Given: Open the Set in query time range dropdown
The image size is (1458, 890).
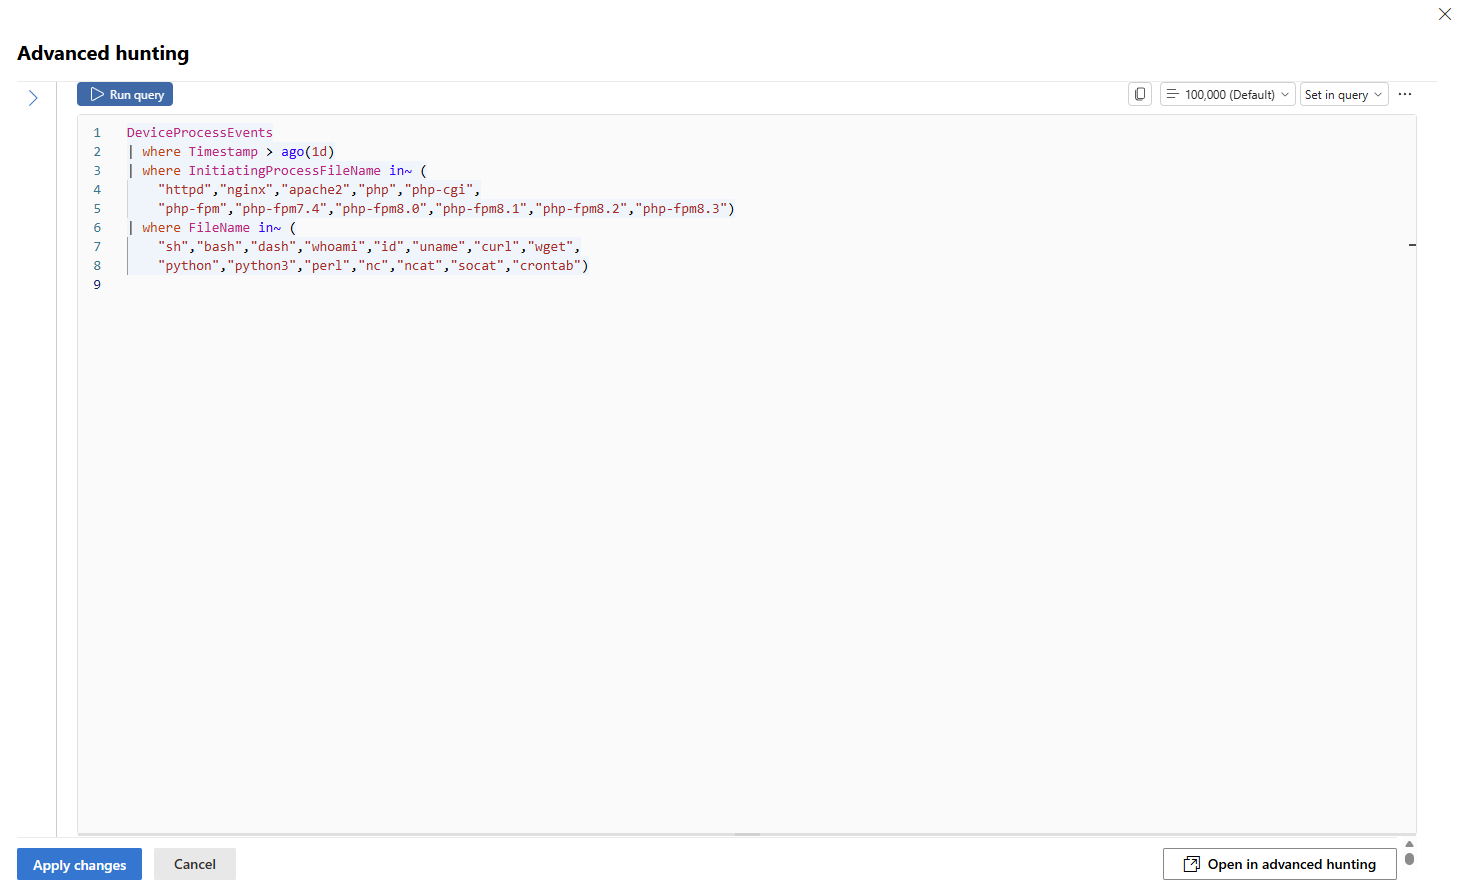Looking at the screenshot, I should (1344, 94).
